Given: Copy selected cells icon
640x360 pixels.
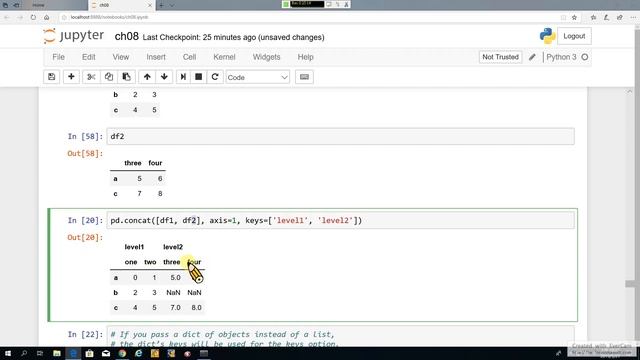Looking at the screenshot, I should [109, 77].
